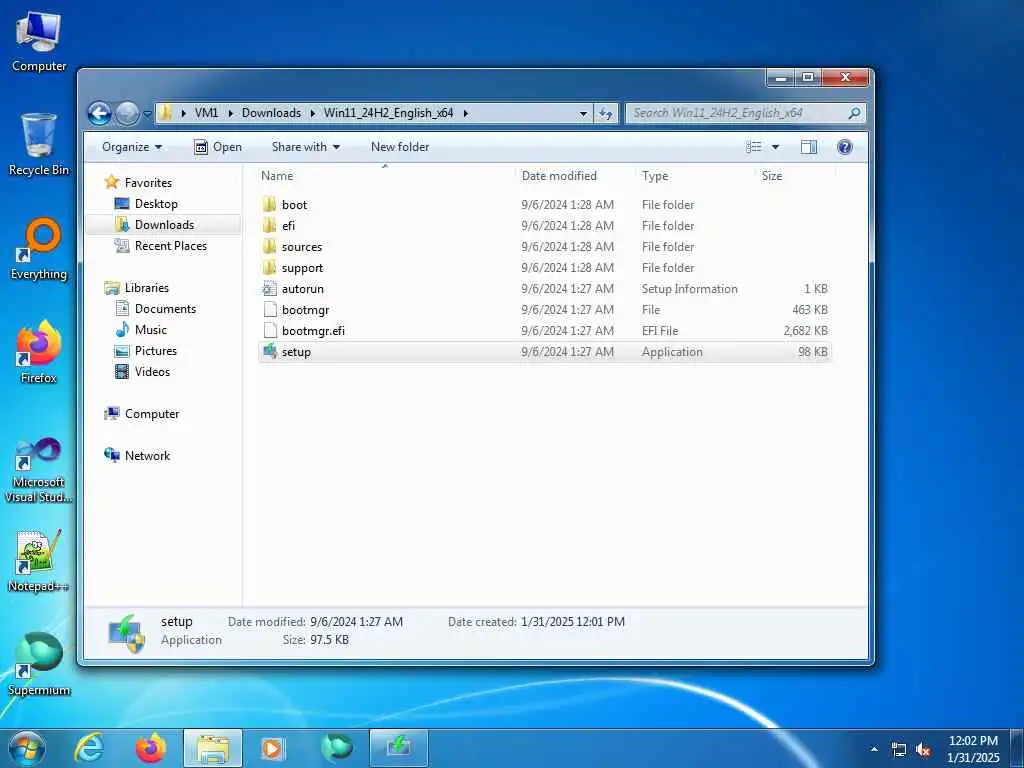Select the sources folder
The height and width of the screenshot is (768, 1024).
pyautogui.click(x=545, y=246)
